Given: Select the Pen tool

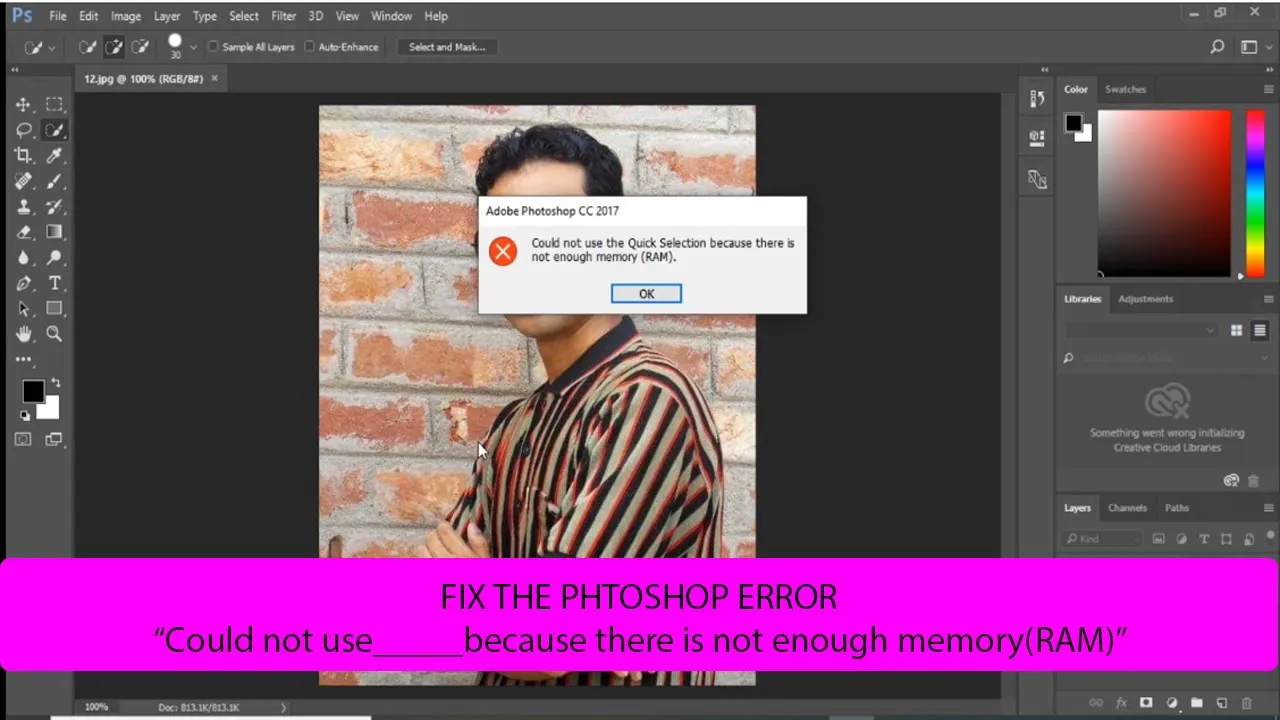Looking at the screenshot, I should (x=23, y=283).
